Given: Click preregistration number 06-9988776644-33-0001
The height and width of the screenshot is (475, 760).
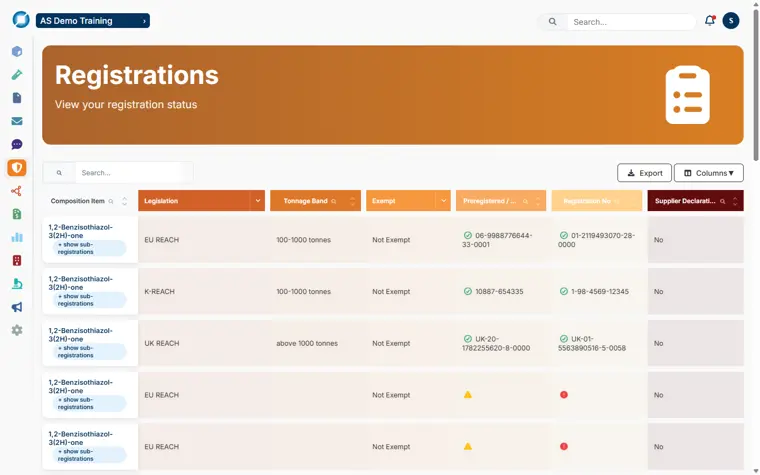Looking at the screenshot, I should [497, 240].
